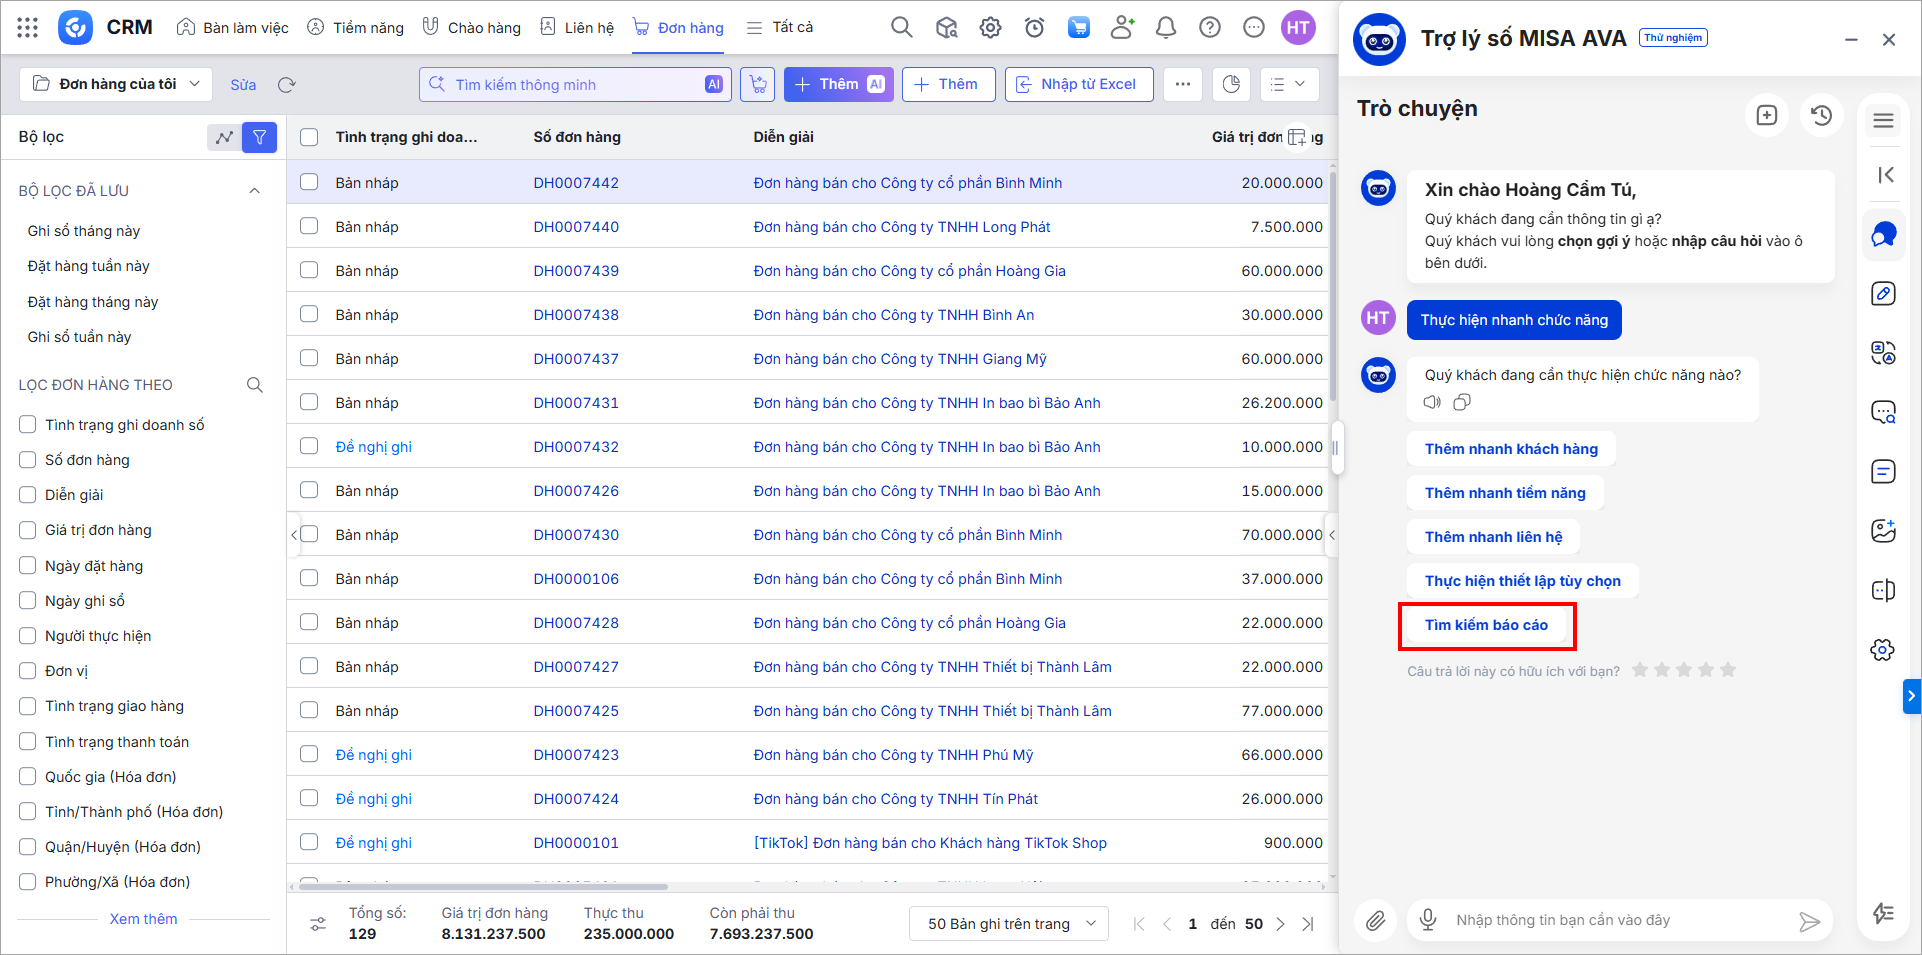Open the Chào hàng tab
This screenshot has height=955, width=1922.
coord(471,28)
